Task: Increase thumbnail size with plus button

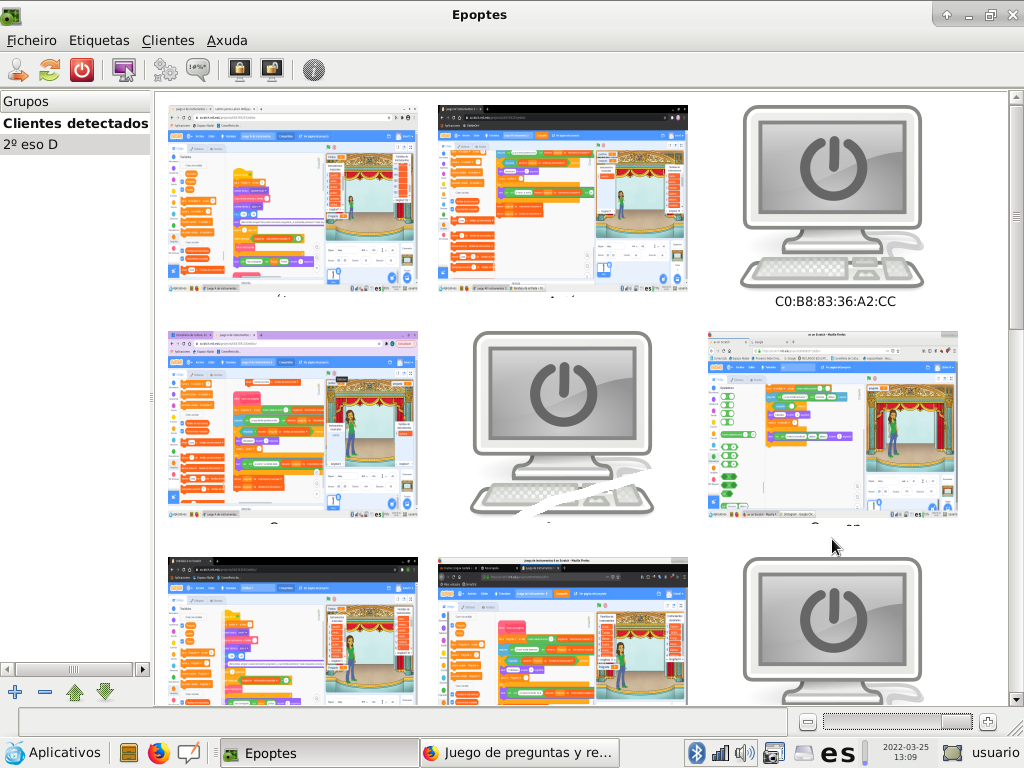Action: coord(987,722)
